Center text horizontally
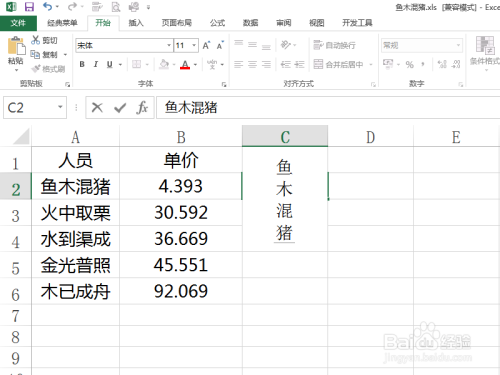The image size is (500, 375). coord(252,64)
